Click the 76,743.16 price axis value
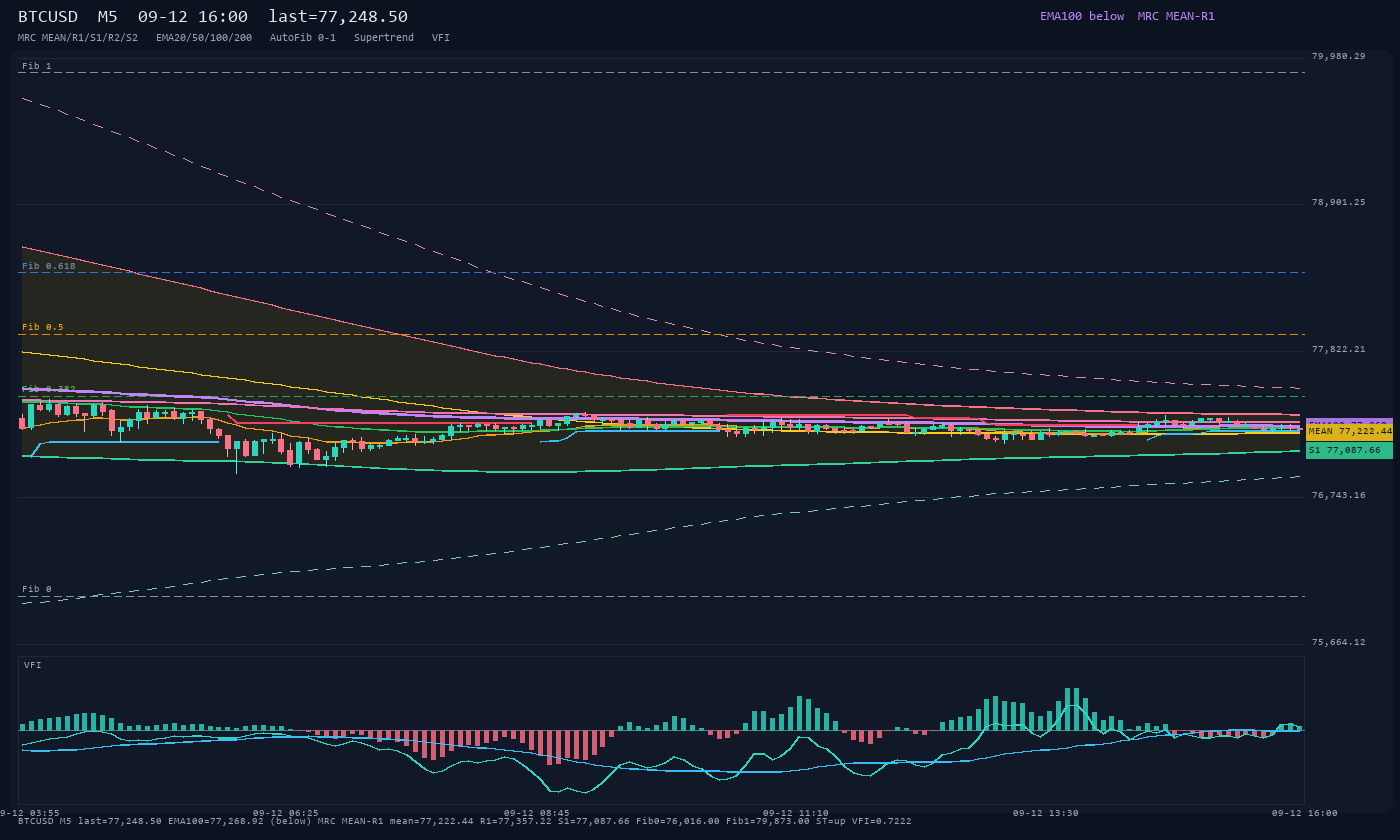The image size is (1400, 840). (1338, 495)
